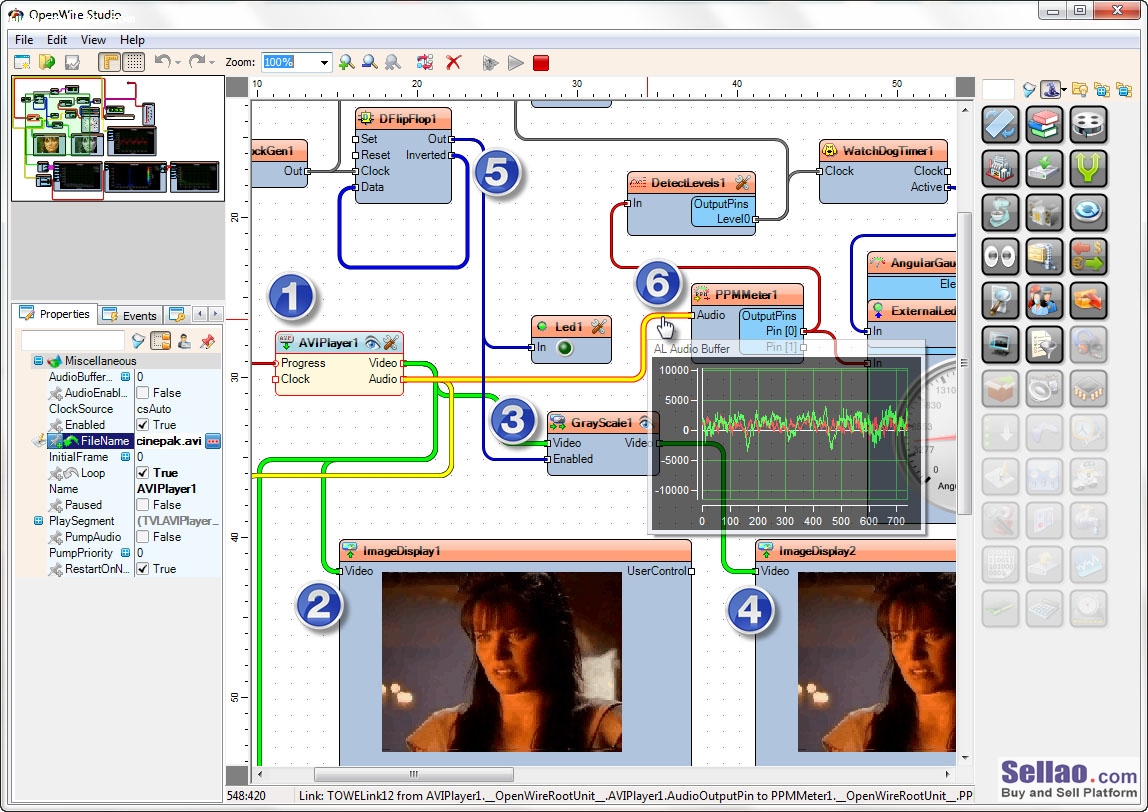Screen dimensions: 1148x812
Task: Check the Paused property checkbox
Action: tap(143, 505)
